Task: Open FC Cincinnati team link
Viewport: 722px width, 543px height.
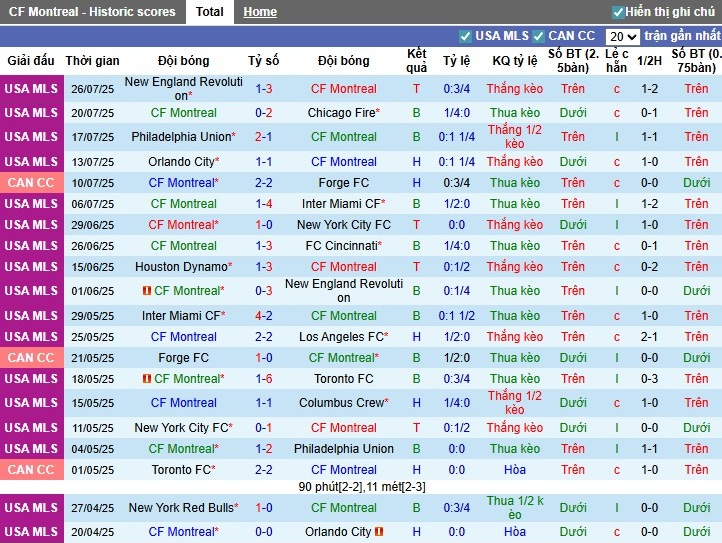Action: click(x=341, y=246)
